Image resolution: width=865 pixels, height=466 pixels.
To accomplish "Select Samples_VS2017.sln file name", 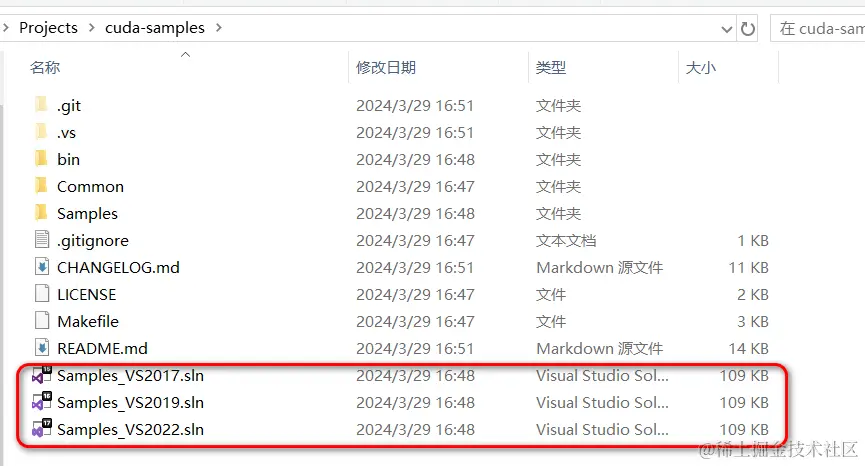I will pyautogui.click(x=131, y=376).
